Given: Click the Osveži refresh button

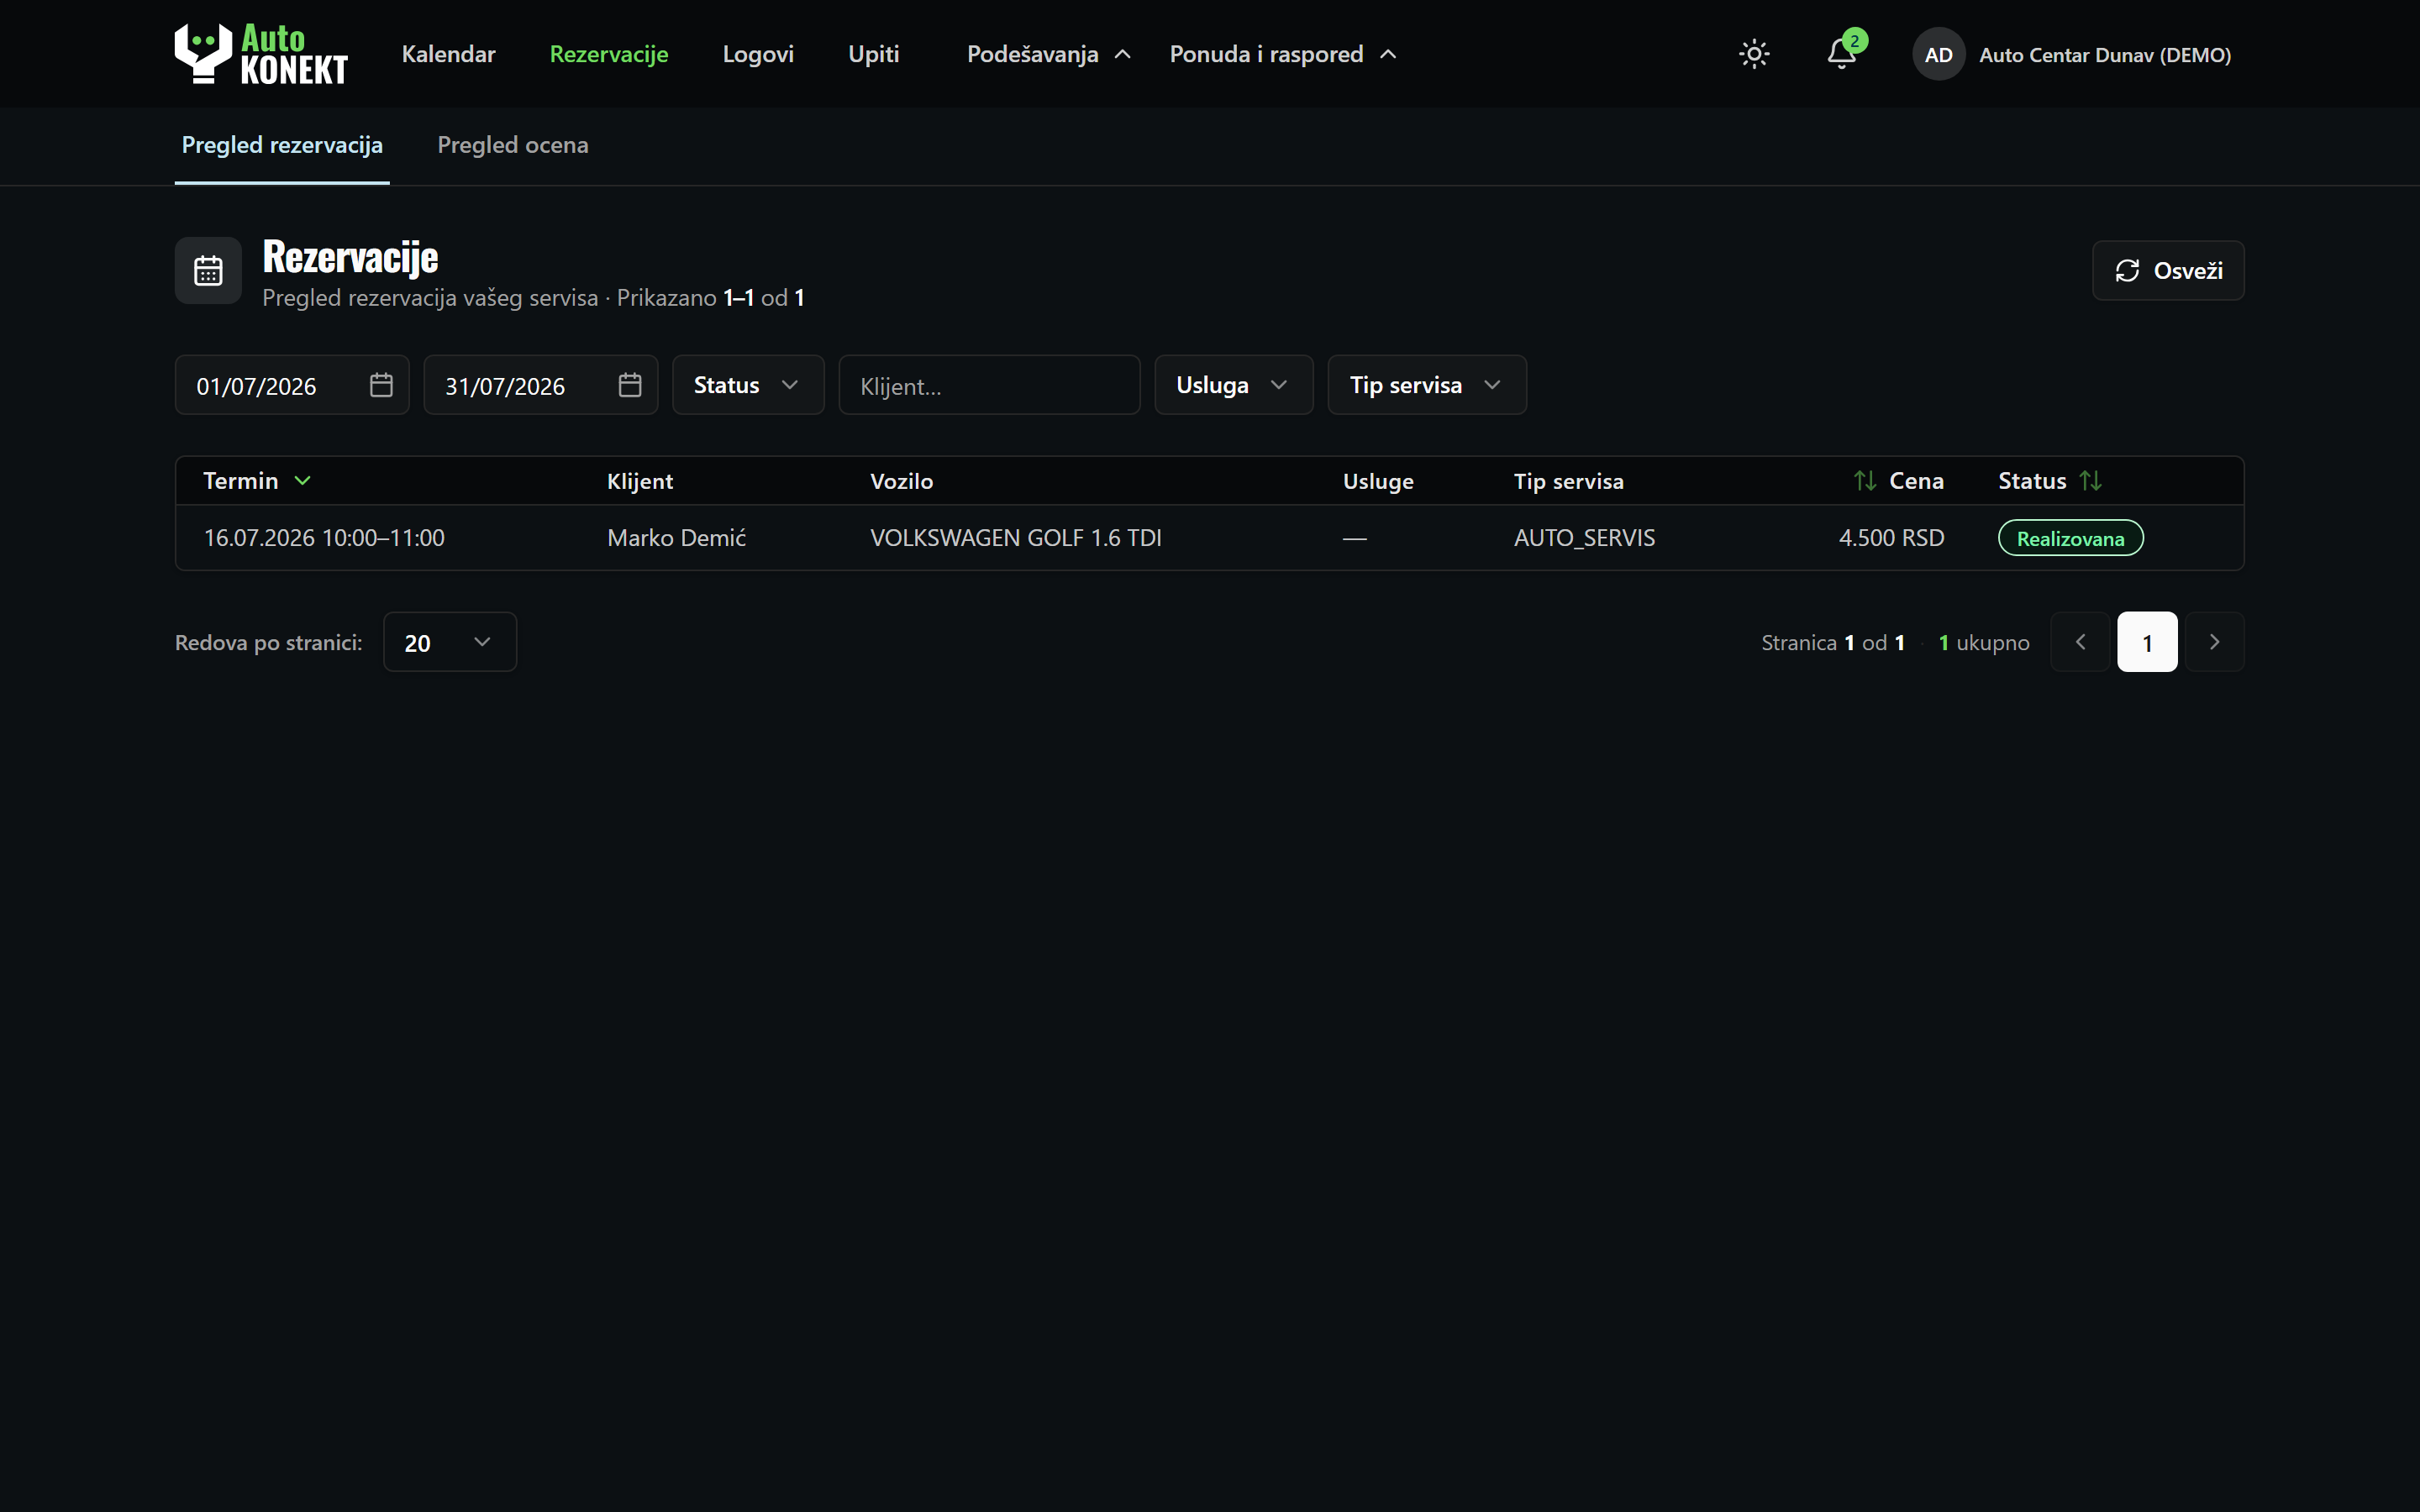Looking at the screenshot, I should coord(2168,270).
